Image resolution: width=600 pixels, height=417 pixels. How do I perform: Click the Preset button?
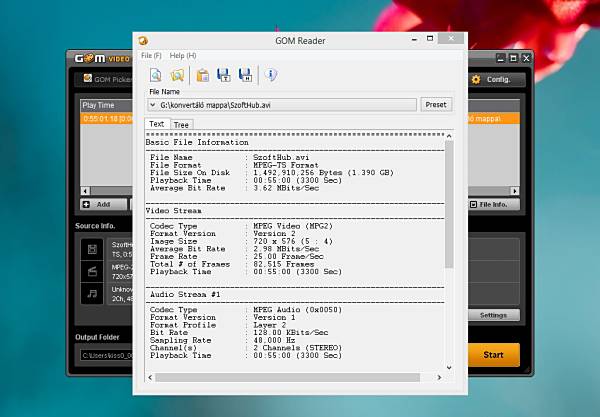point(436,105)
